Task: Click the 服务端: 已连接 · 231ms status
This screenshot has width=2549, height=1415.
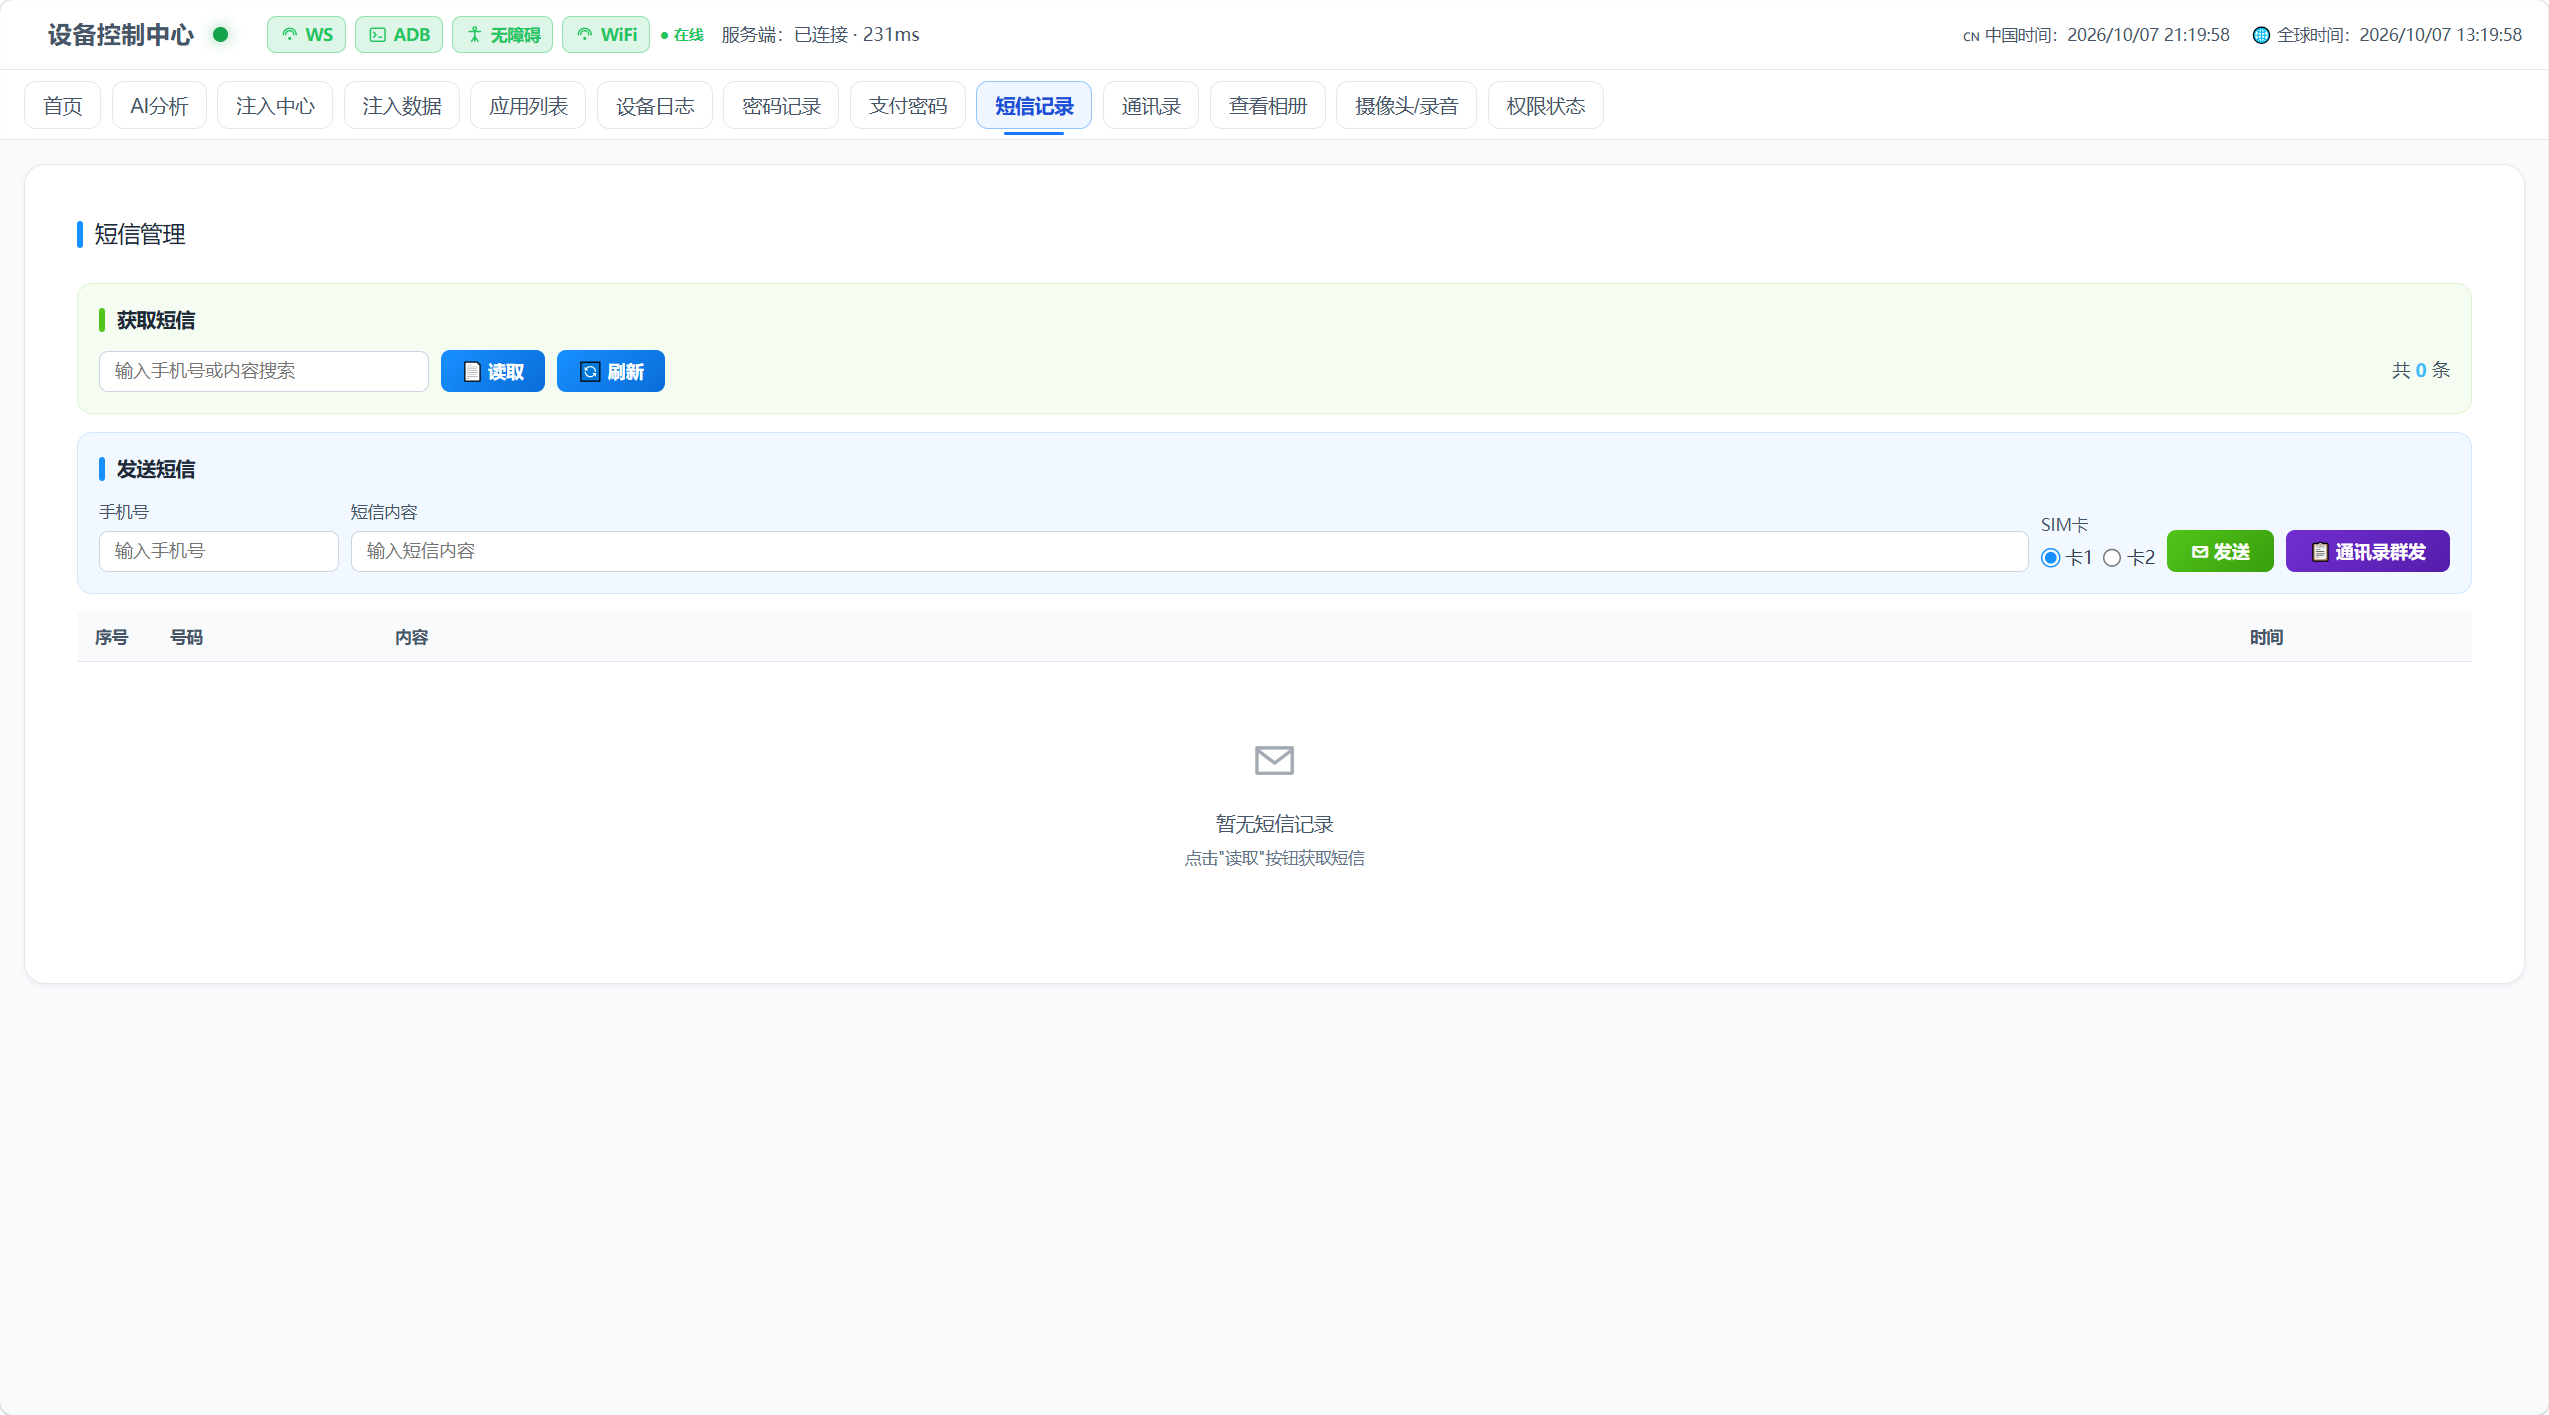Action: pyautogui.click(x=820, y=35)
